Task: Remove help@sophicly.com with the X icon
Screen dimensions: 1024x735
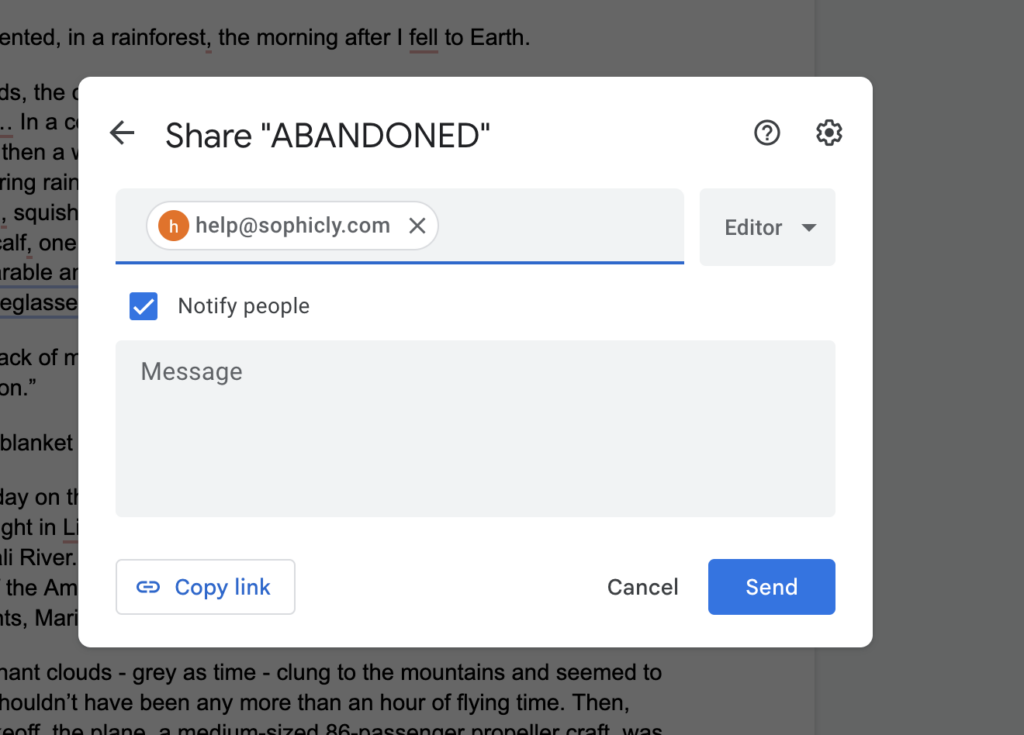Action: 417,226
